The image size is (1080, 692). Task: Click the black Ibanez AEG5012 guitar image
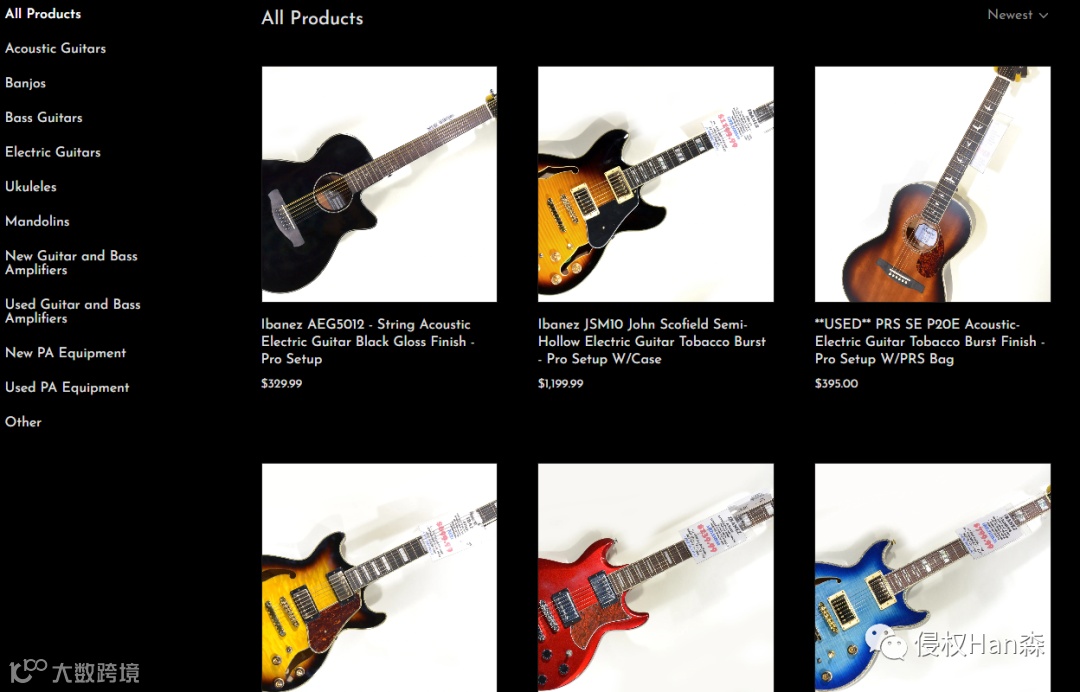[x=379, y=184]
